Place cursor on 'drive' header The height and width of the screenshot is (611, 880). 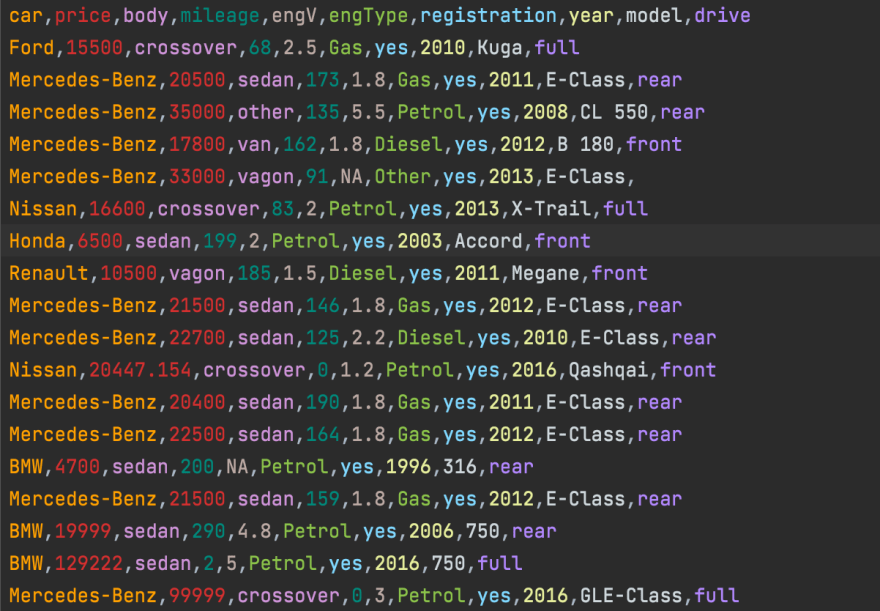(x=722, y=16)
